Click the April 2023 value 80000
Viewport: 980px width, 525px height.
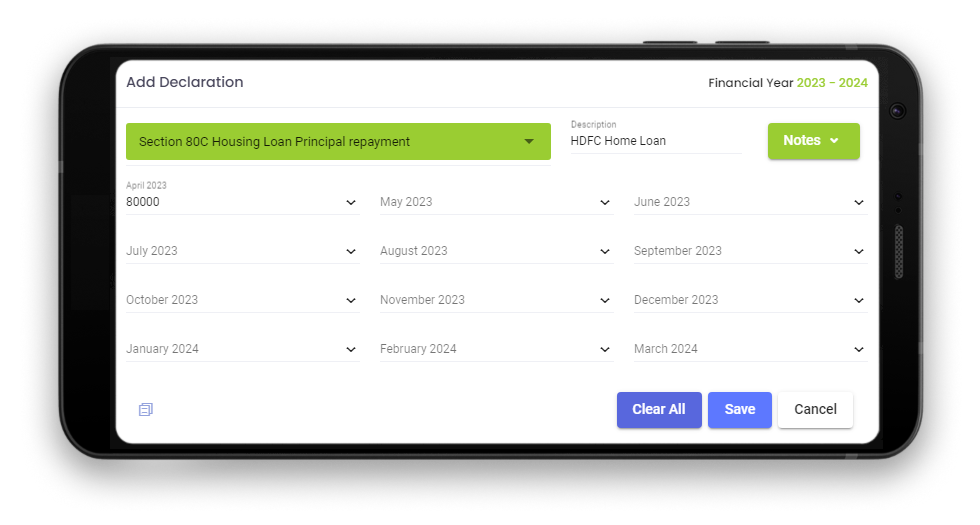[143, 202]
